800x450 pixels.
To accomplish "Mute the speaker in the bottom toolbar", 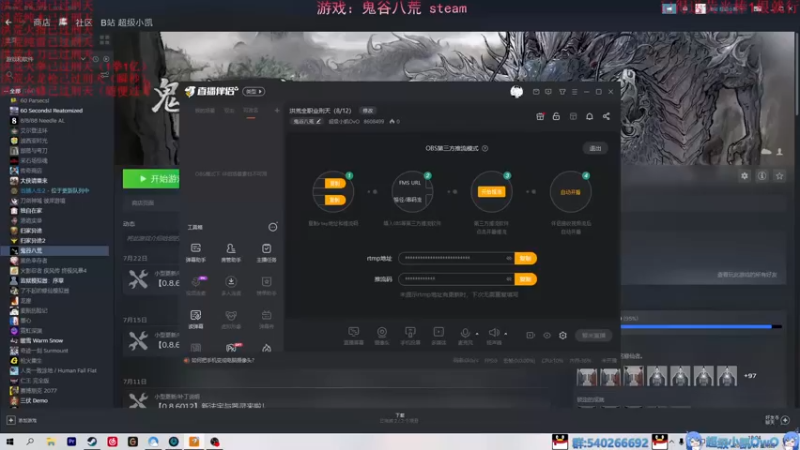I will click(x=493, y=333).
